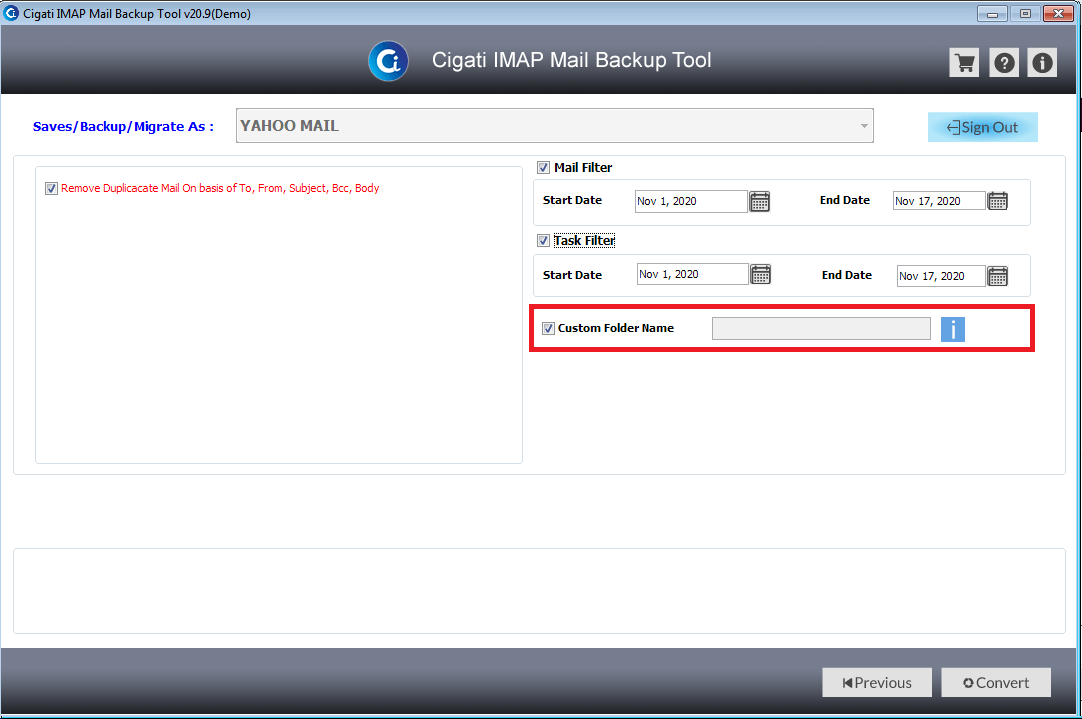Open the shopping cart purchase icon
The height and width of the screenshot is (719, 1082).
coord(964,63)
